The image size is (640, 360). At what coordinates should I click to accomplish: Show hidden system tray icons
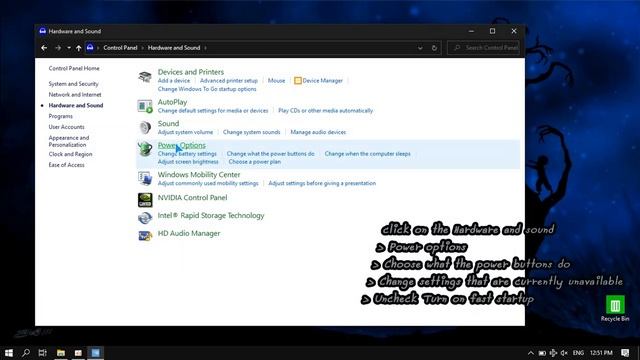pyautogui.click(x=531, y=353)
